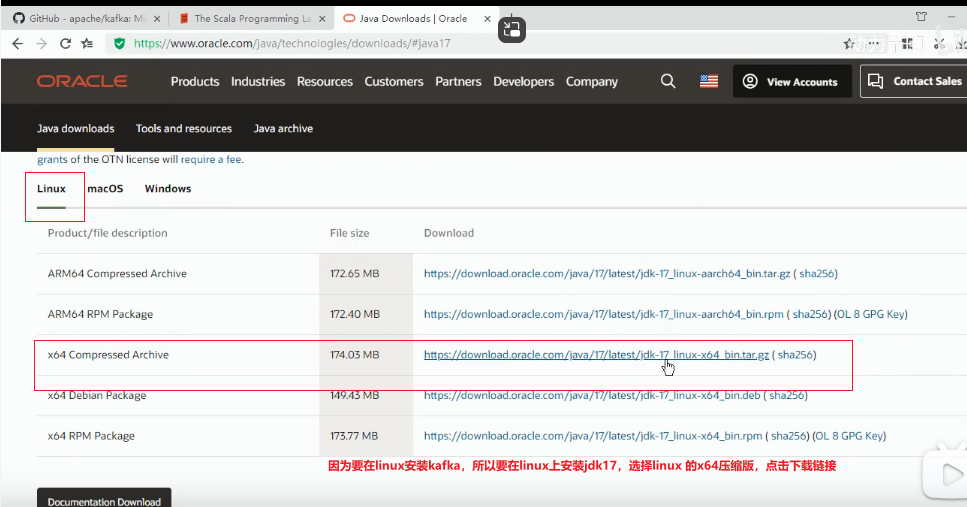Click the Oracle logo
Screen dimensions: 967x507
click(82, 81)
